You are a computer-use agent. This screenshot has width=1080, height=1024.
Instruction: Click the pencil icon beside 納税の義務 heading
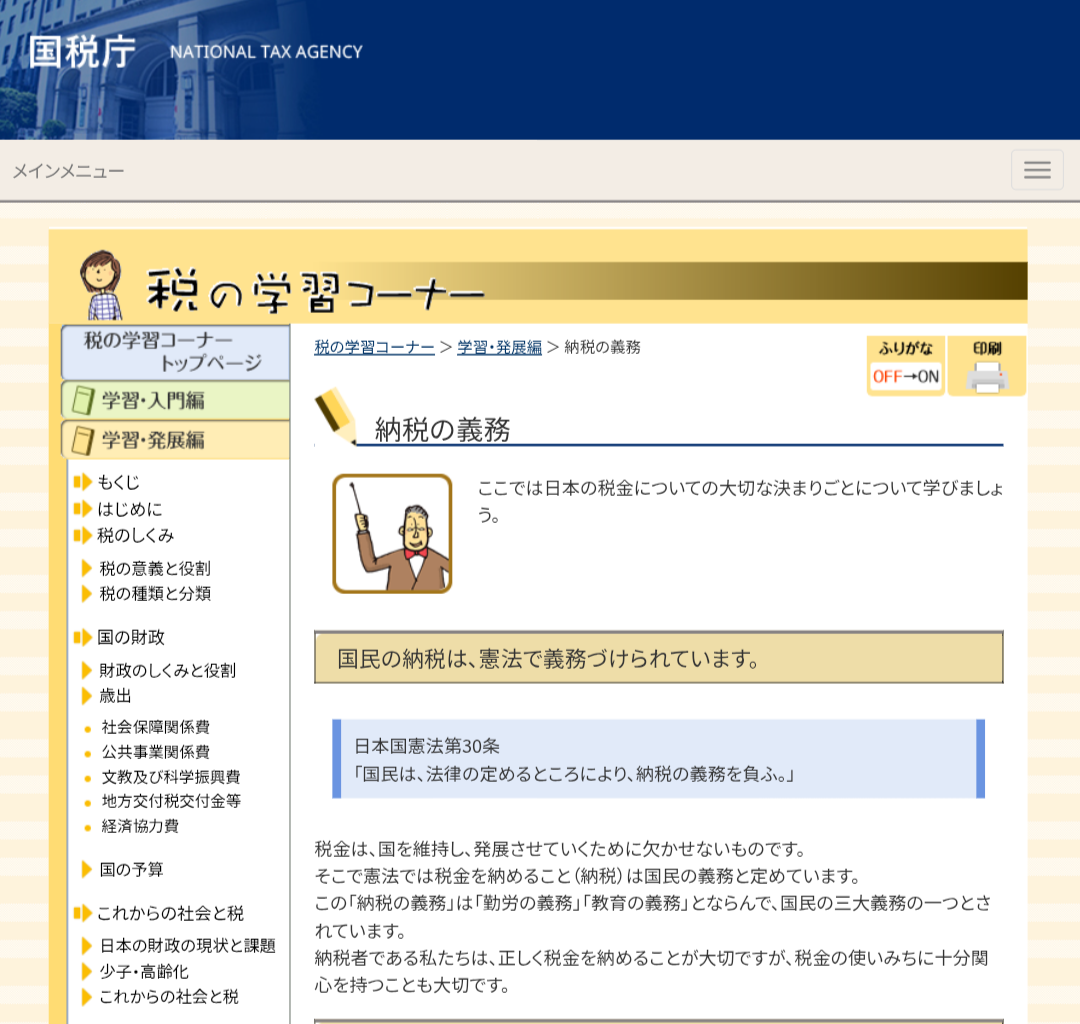point(336,415)
